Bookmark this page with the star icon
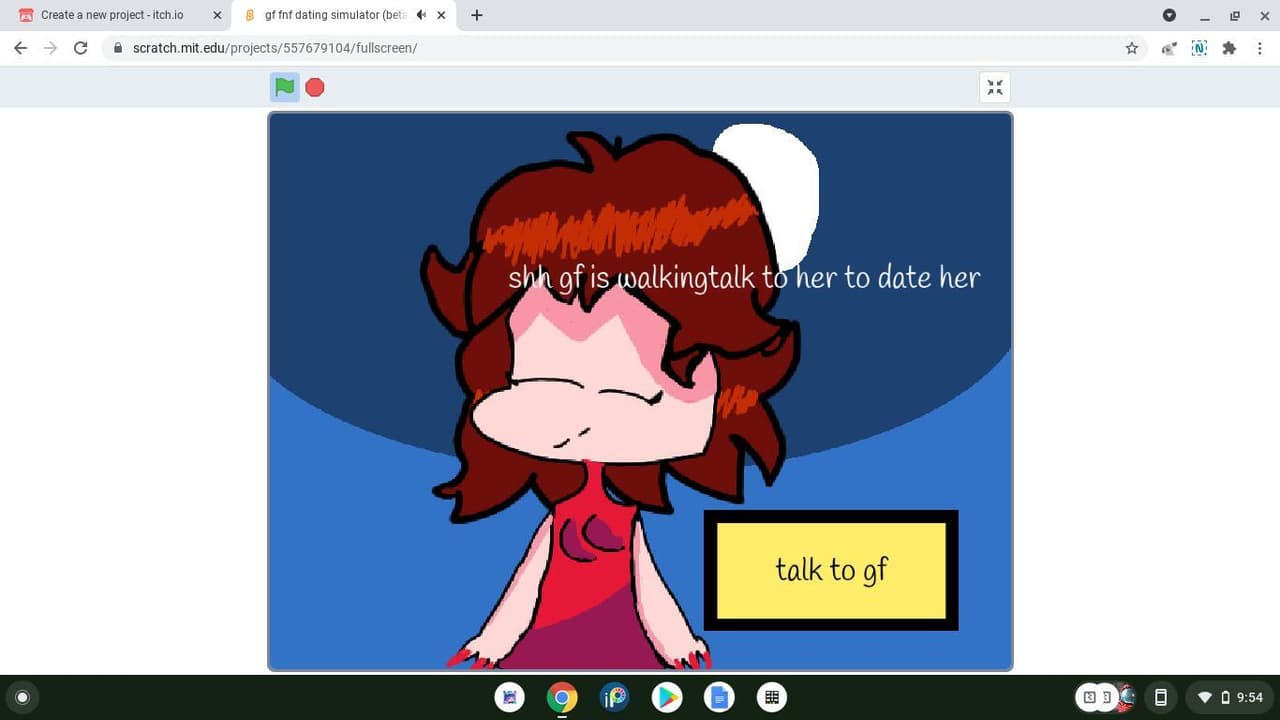The width and height of the screenshot is (1280, 720). coord(1132,48)
